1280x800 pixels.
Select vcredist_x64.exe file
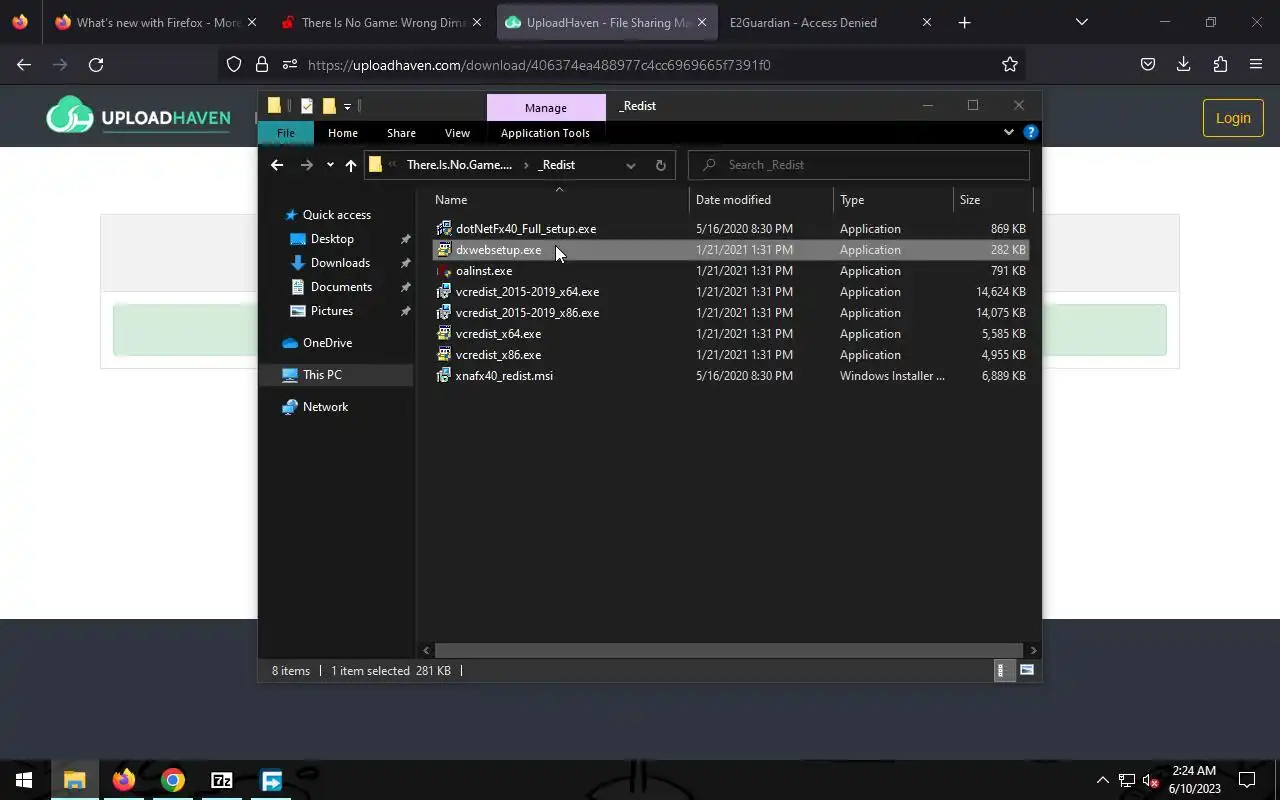pyautogui.click(x=498, y=334)
